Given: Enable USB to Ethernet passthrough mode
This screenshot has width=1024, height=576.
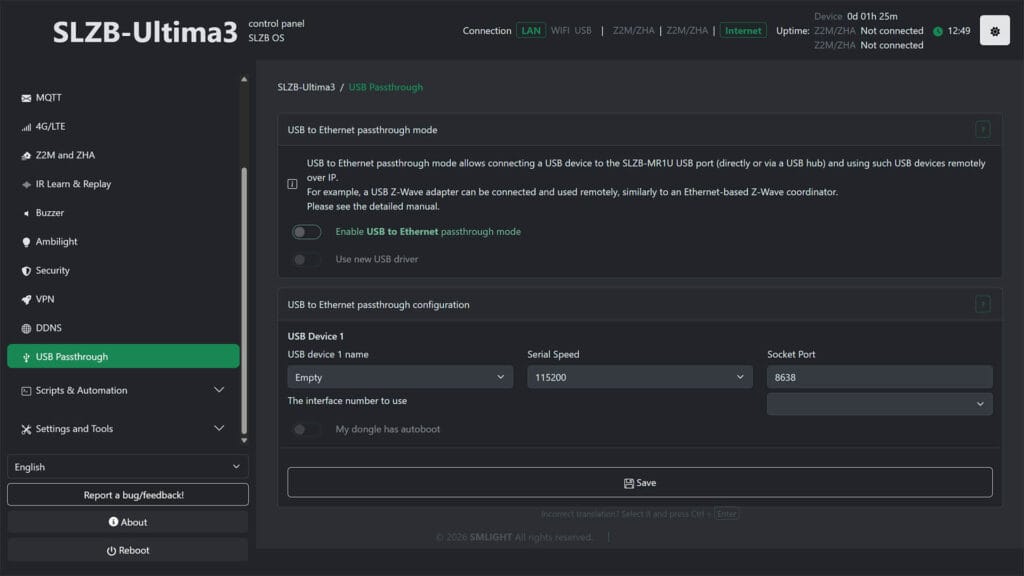Looking at the screenshot, I should [x=306, y=232].
